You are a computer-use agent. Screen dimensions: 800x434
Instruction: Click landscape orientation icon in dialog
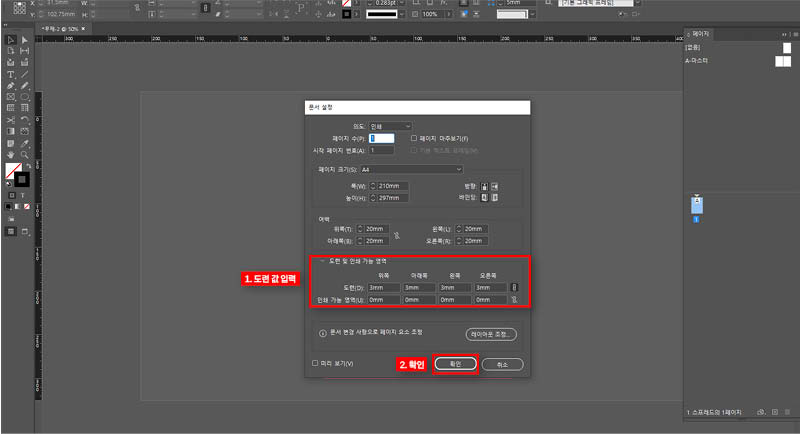click(494, 186)
